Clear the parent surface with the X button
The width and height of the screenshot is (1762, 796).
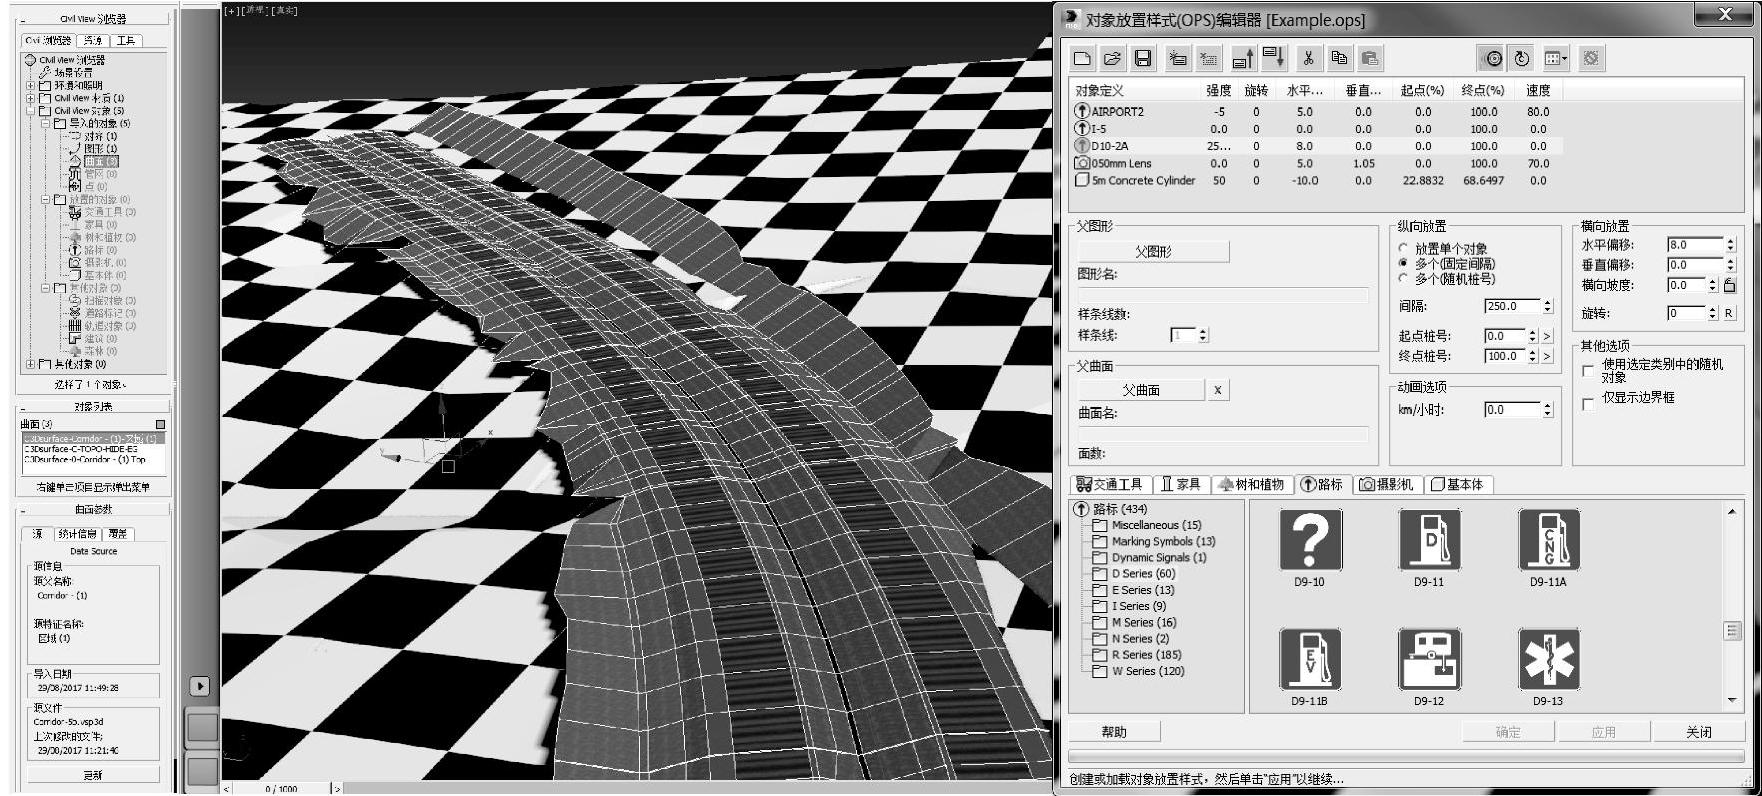click(1217, 390)
